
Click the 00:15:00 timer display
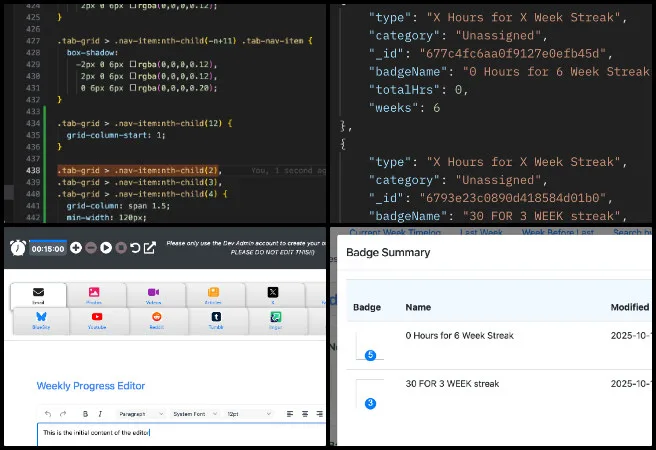click(x=48, y=247)
